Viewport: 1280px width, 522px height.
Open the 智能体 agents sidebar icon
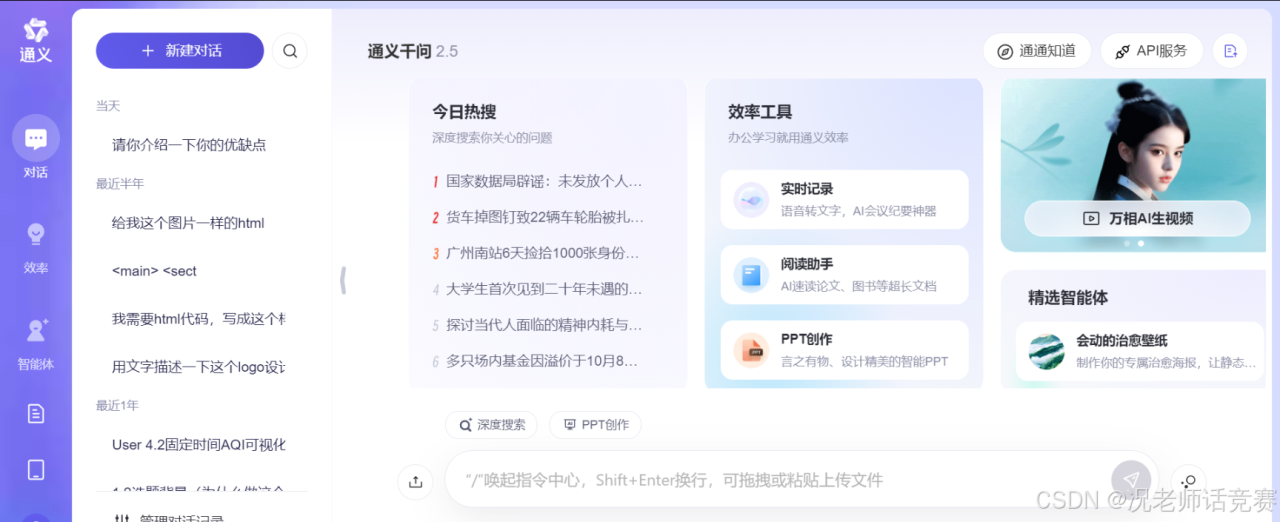[36, 332]
